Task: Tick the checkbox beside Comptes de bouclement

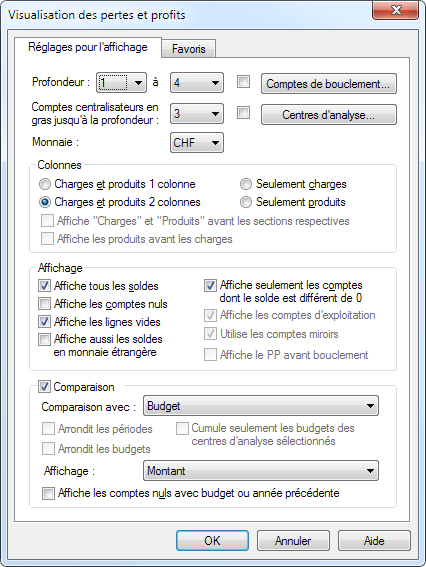Action: click(243, 82)
